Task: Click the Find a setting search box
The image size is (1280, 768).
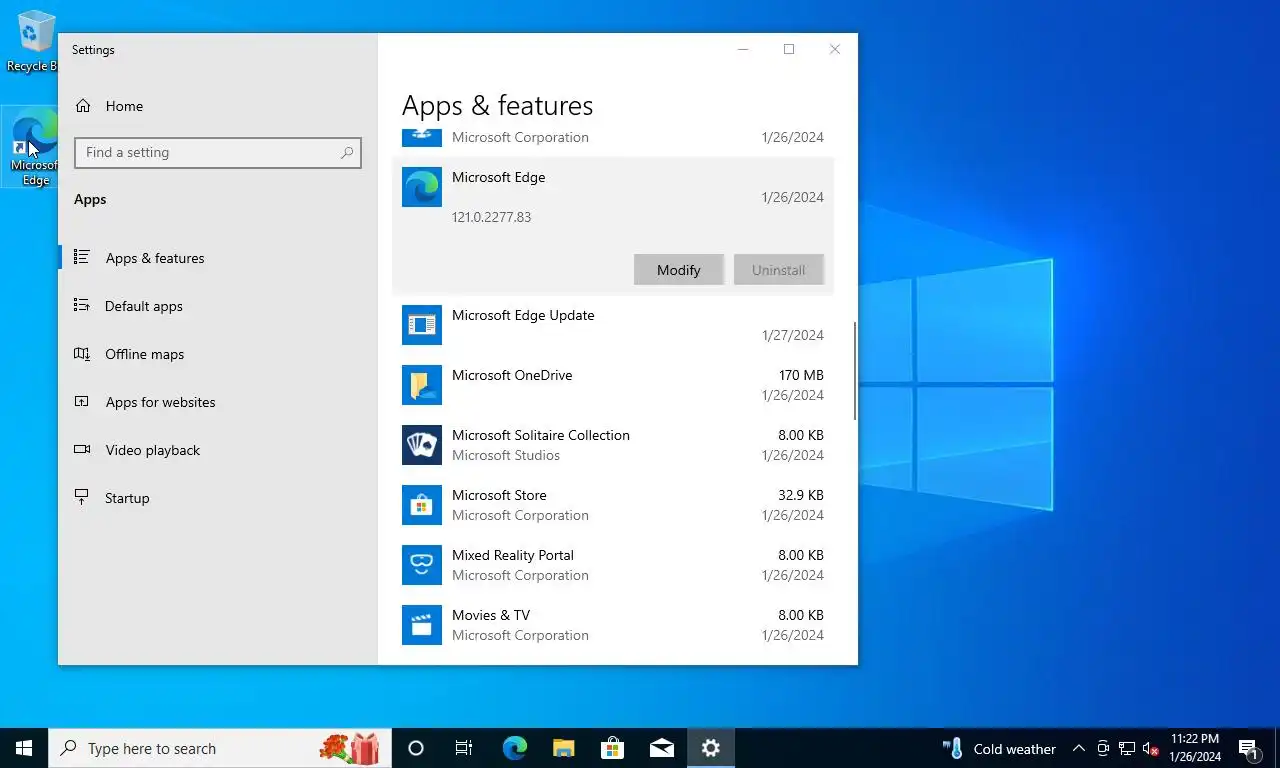Action: [x=218, y=153]
